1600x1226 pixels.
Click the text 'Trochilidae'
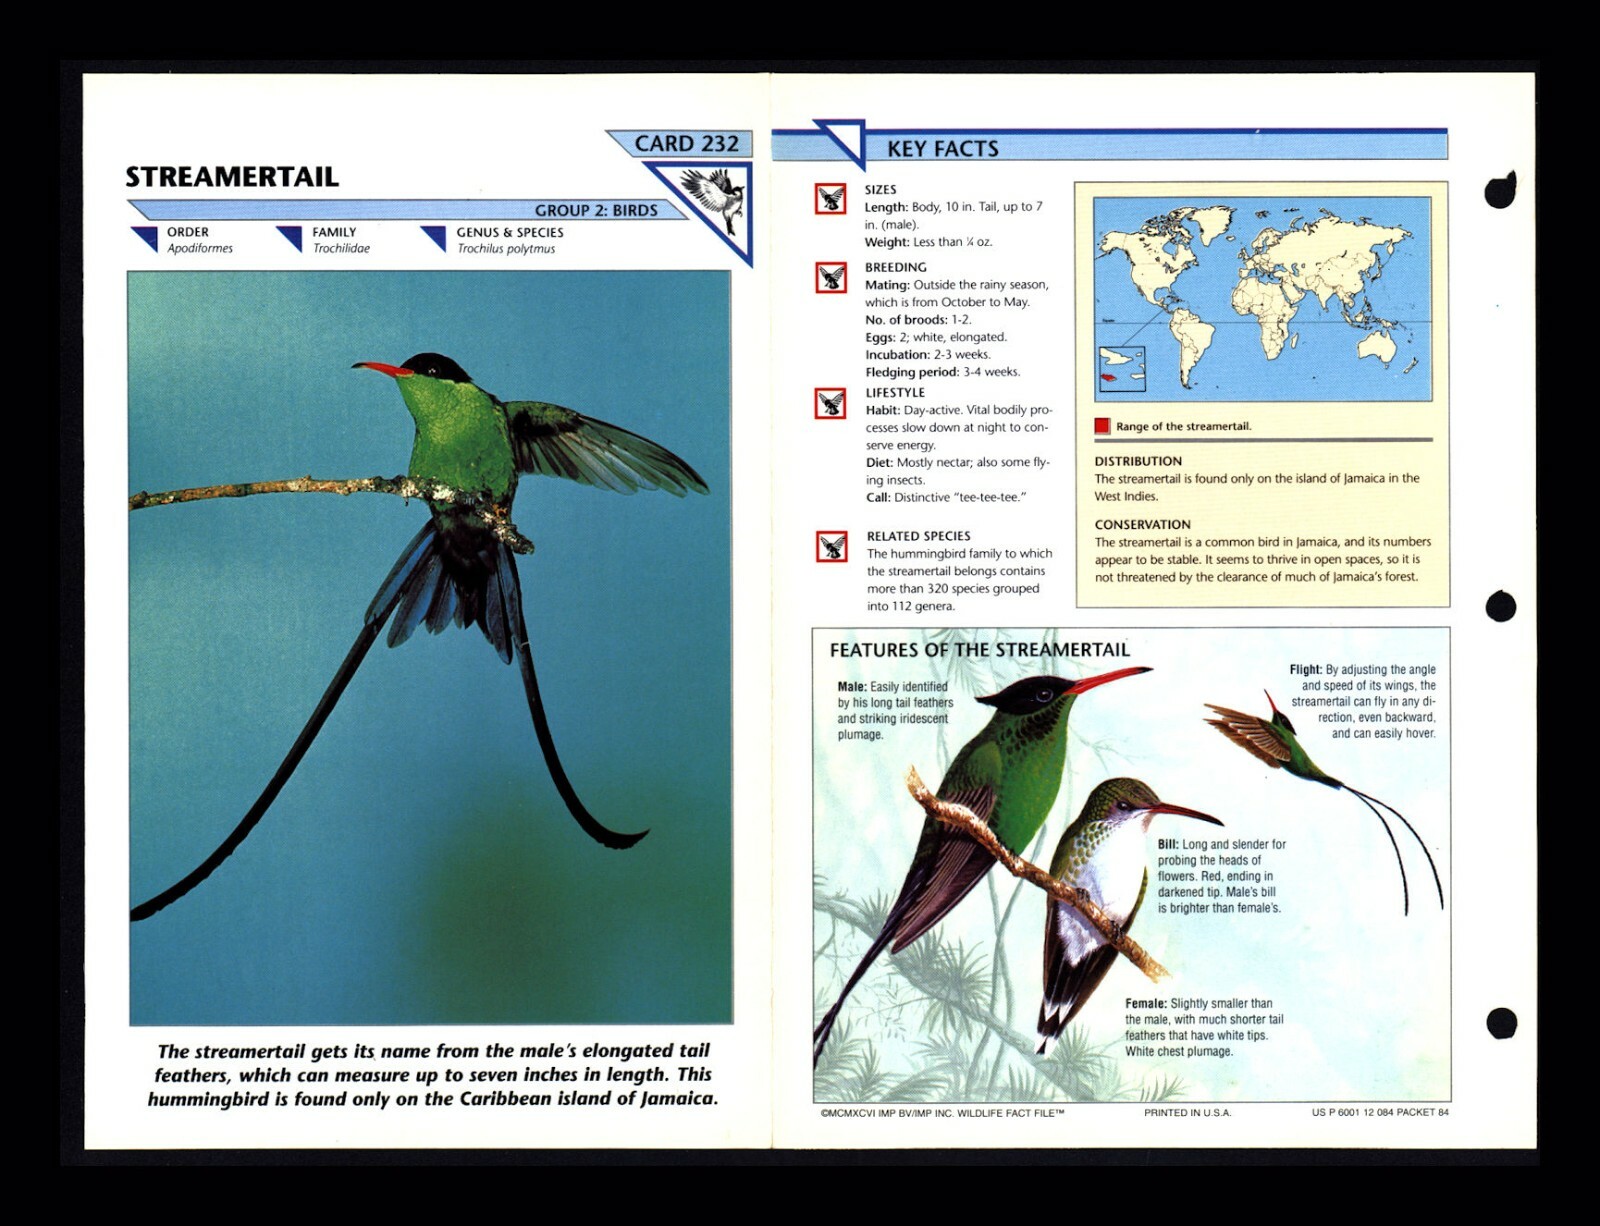pyautogui.click(x=341, y=249)
